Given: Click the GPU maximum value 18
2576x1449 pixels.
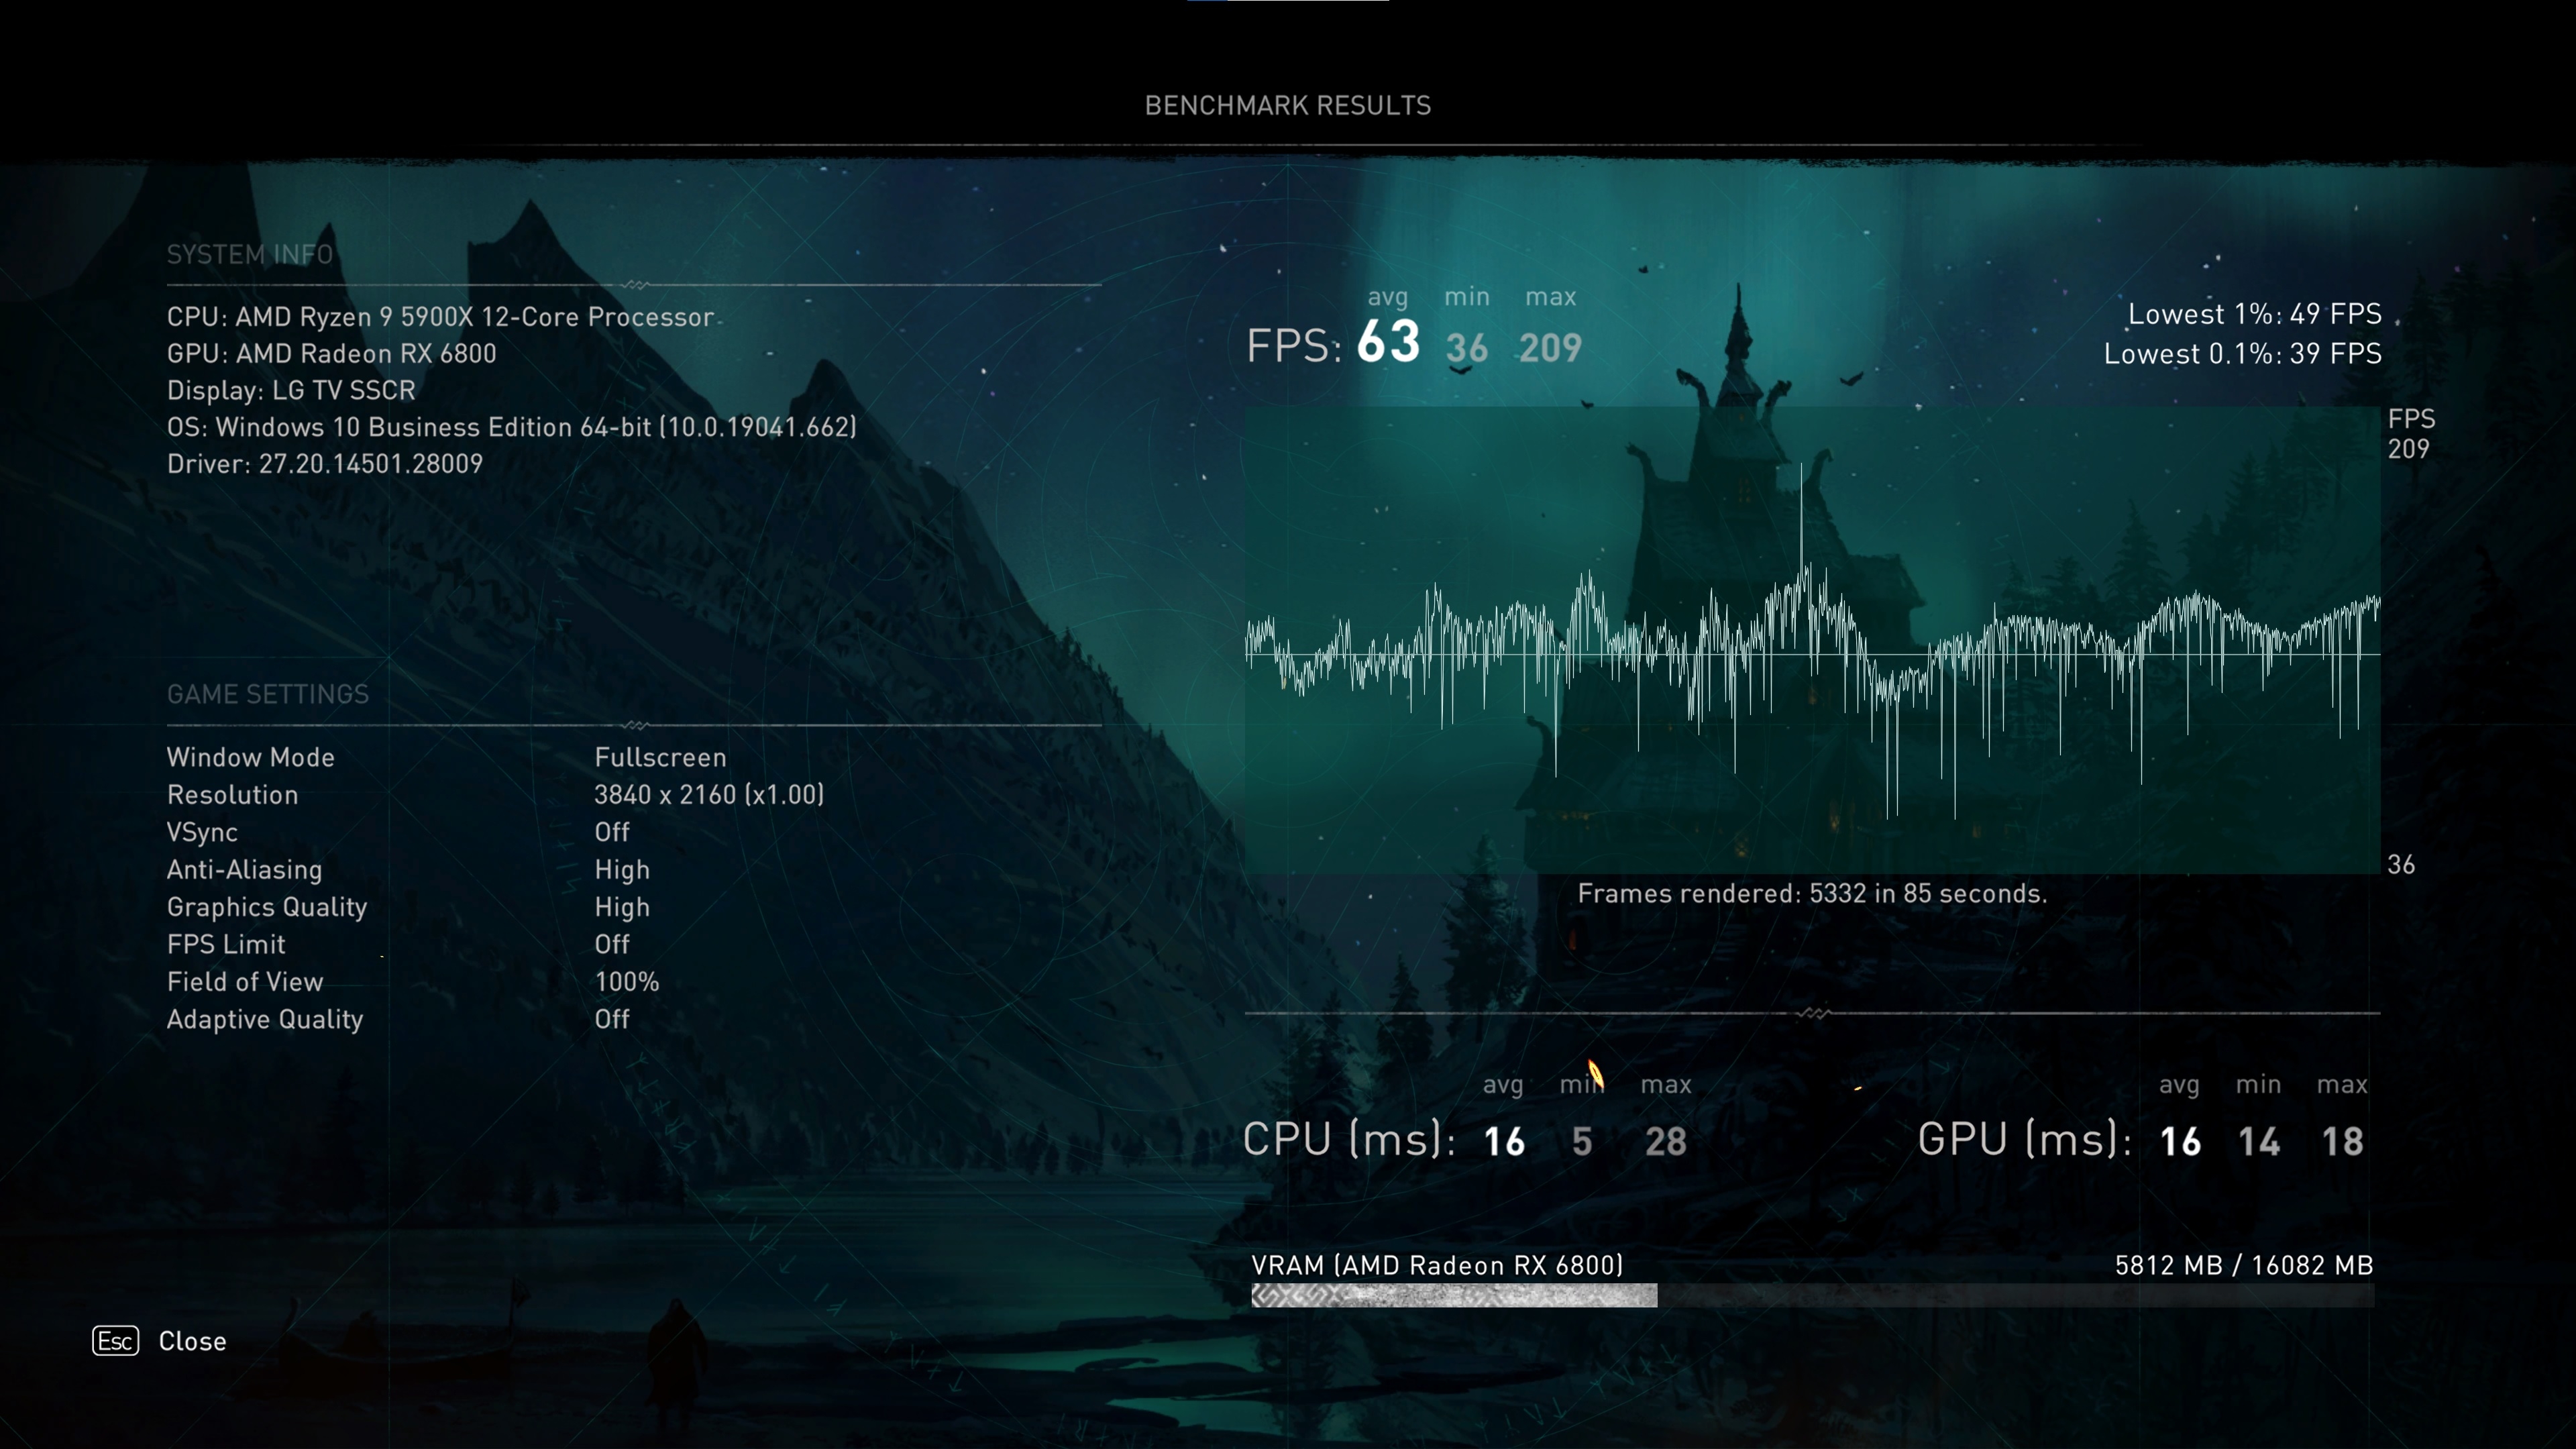Looking at the screenshot, I should pyautogui.click(x=2342, y=1142).
